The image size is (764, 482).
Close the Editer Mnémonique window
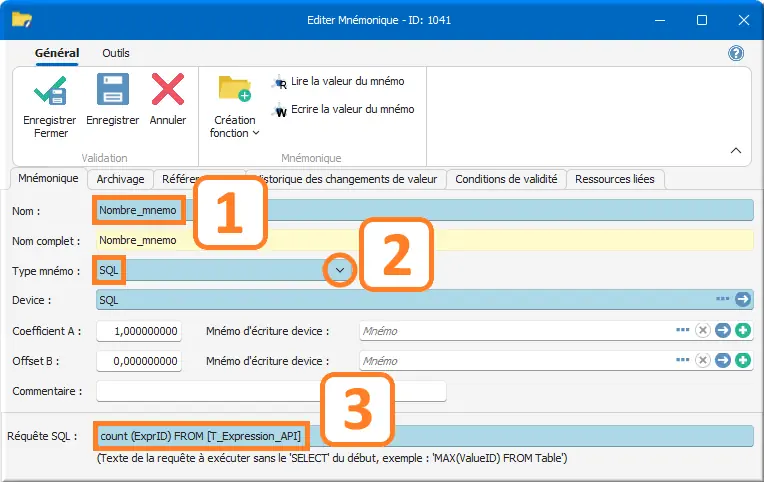744,20
